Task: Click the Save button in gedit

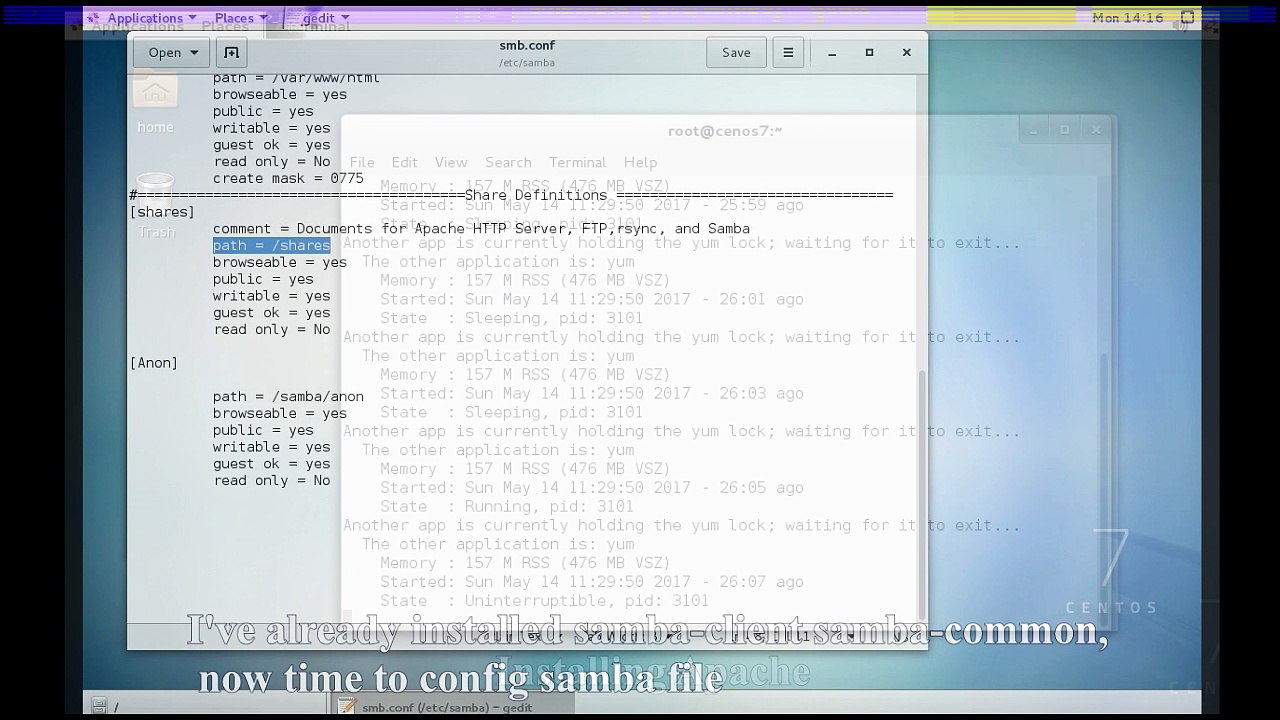Action: (x=736, y=53)
